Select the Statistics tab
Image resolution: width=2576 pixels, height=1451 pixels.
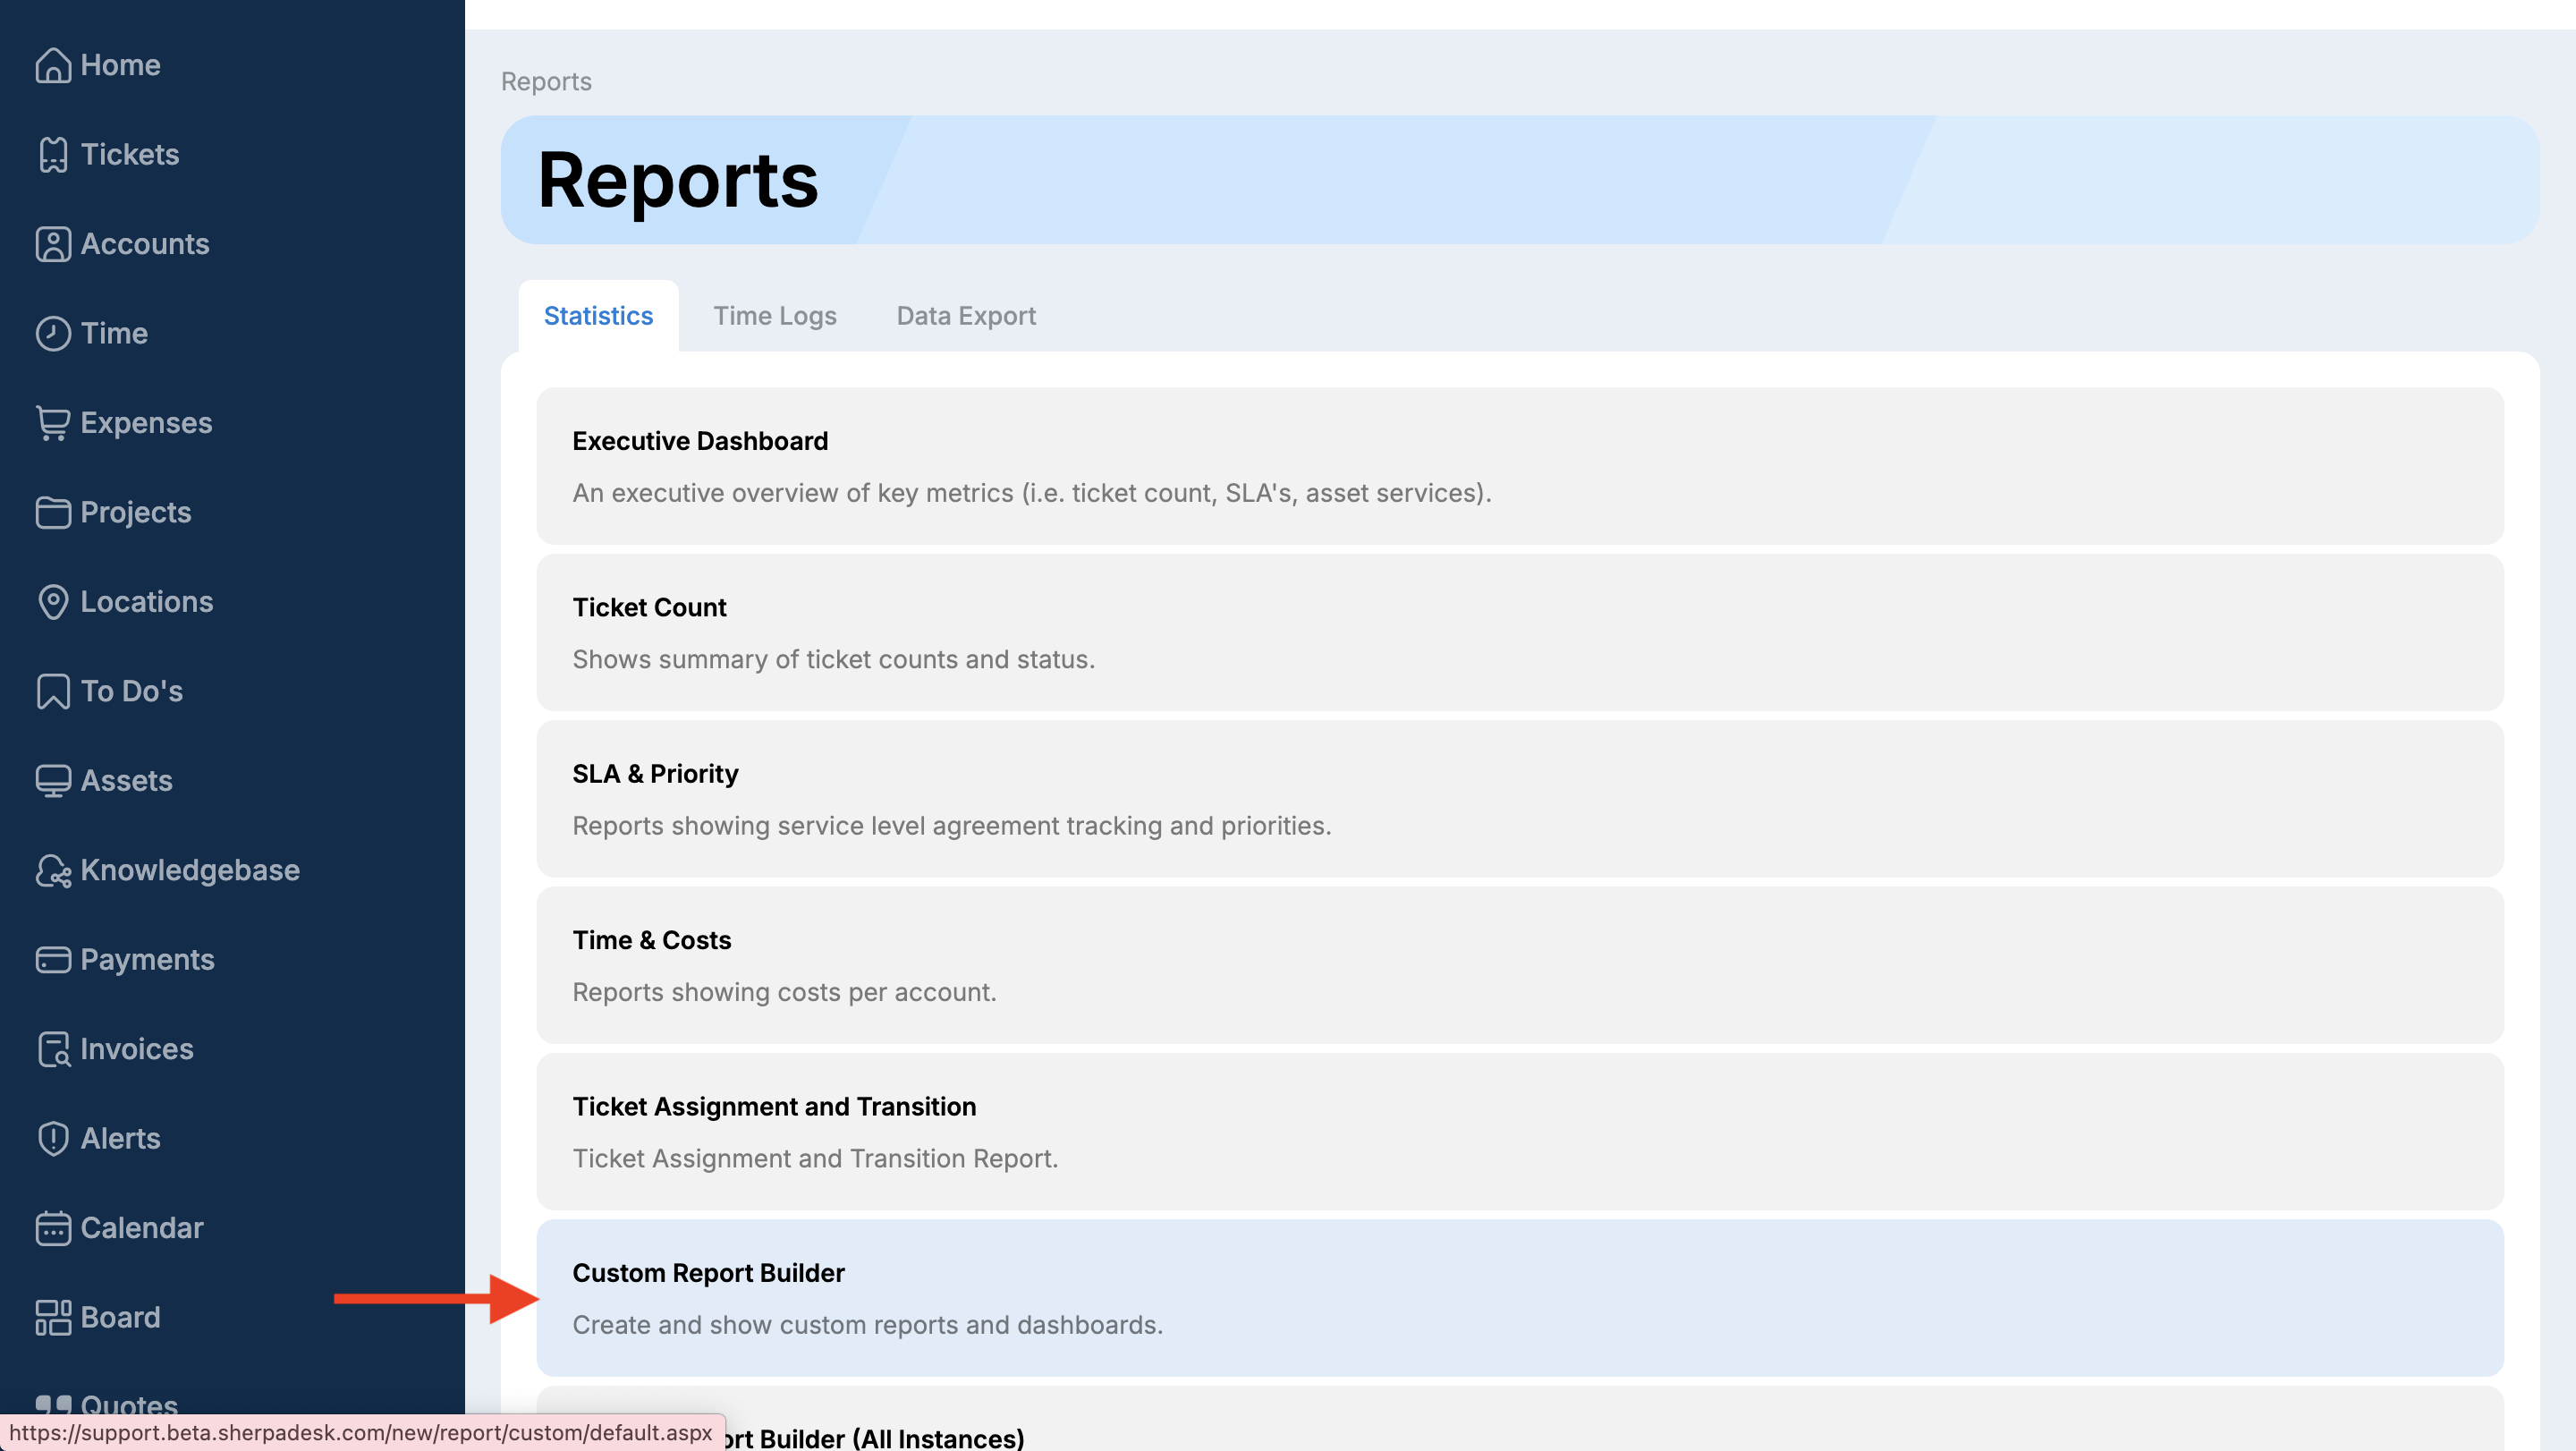(x=598, y=316)
